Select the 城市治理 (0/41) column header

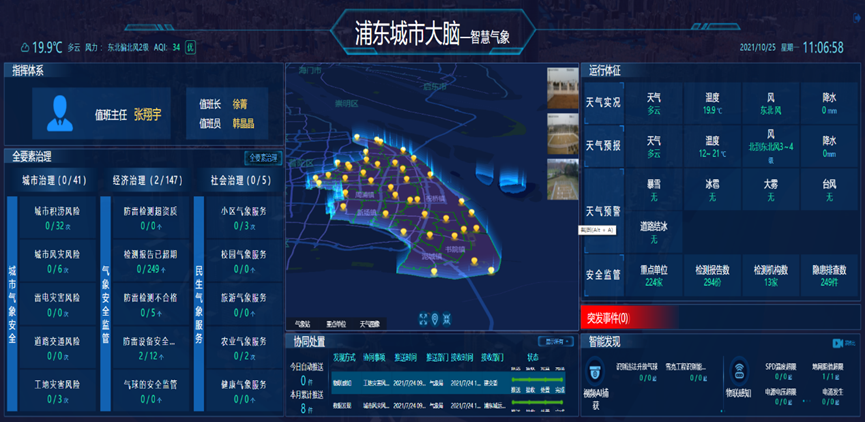point(54,180)
